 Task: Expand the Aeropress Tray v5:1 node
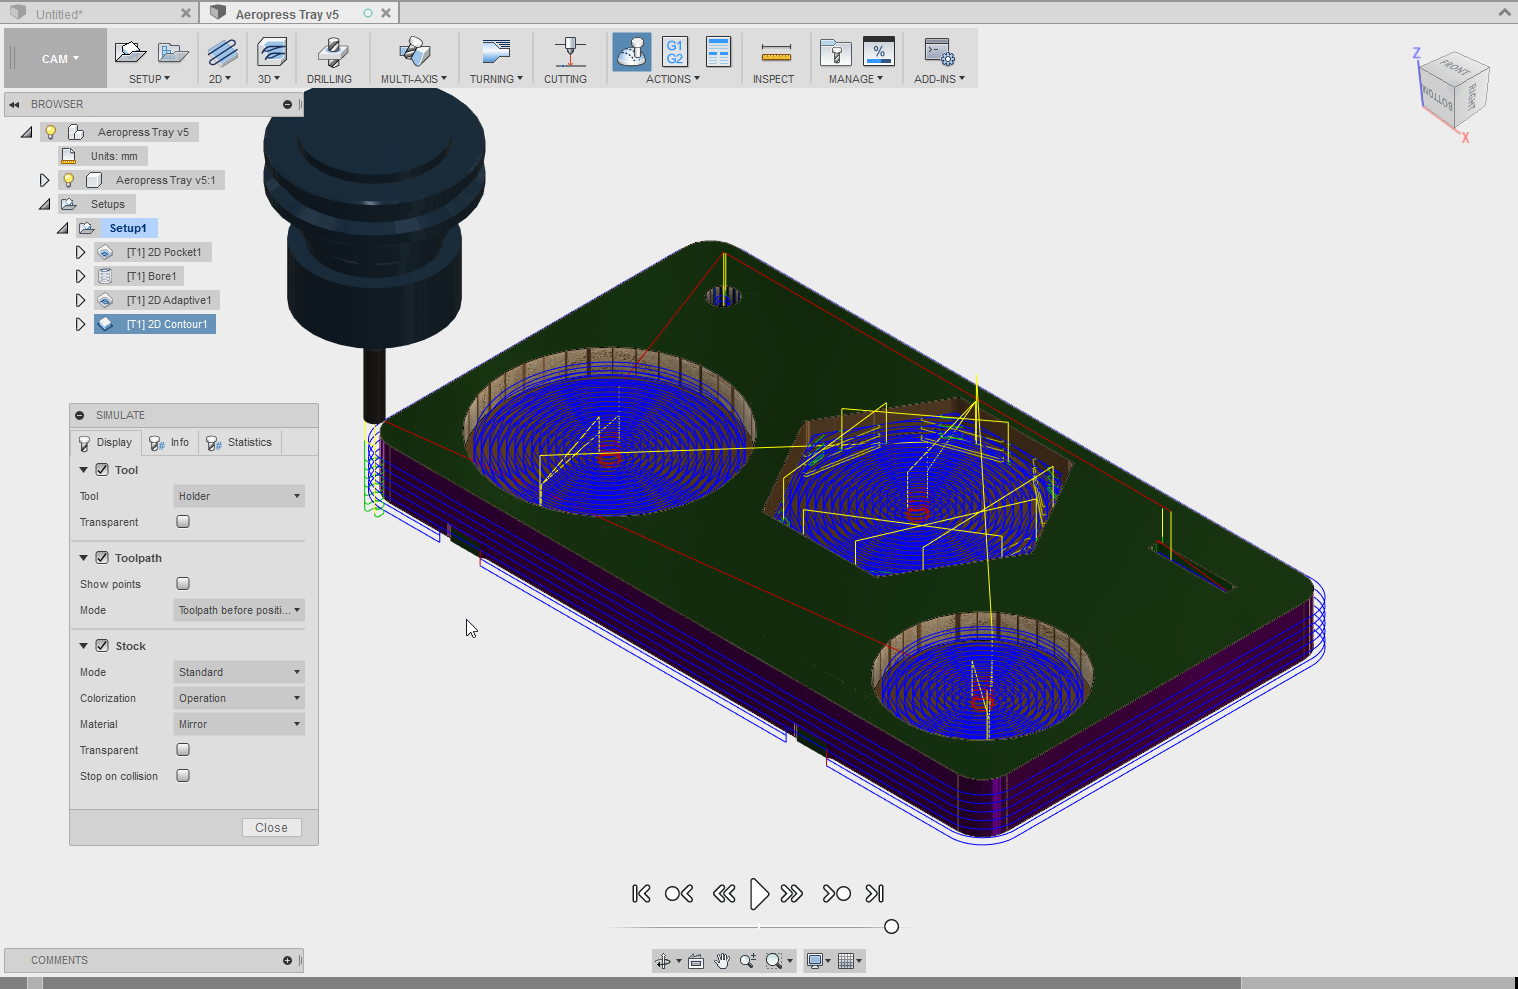44,180
